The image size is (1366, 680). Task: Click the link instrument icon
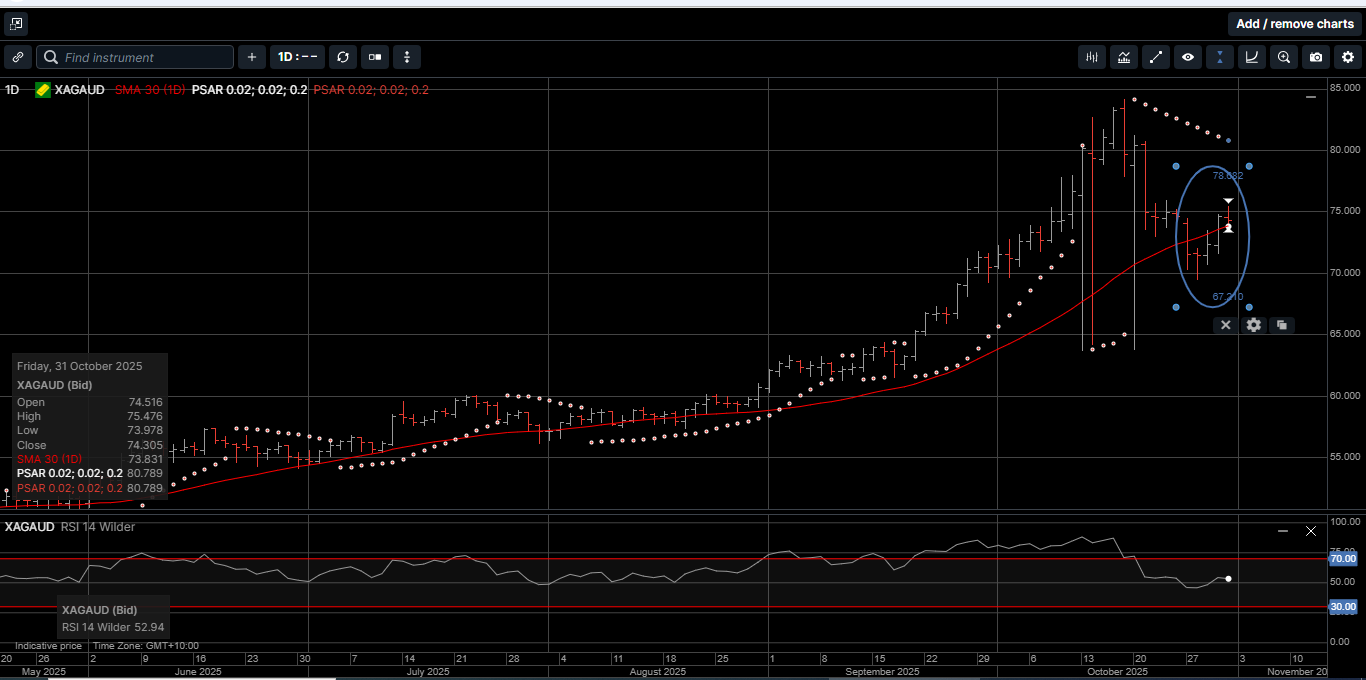(17, 57)
